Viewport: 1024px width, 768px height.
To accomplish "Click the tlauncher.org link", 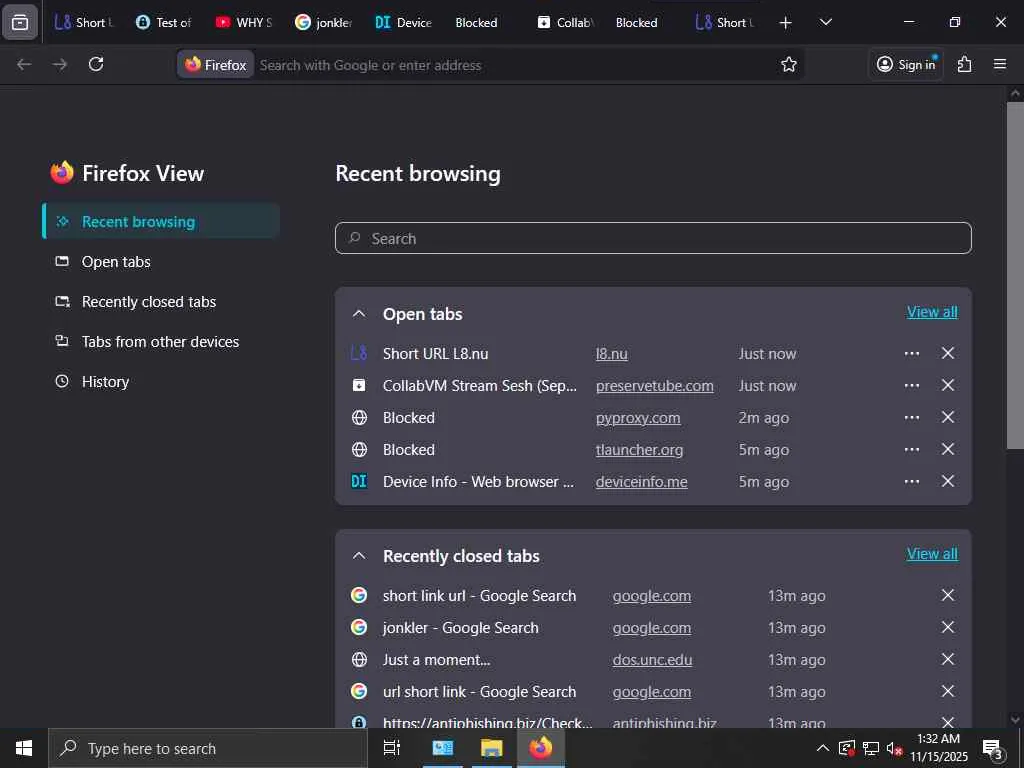I will 639,450.
